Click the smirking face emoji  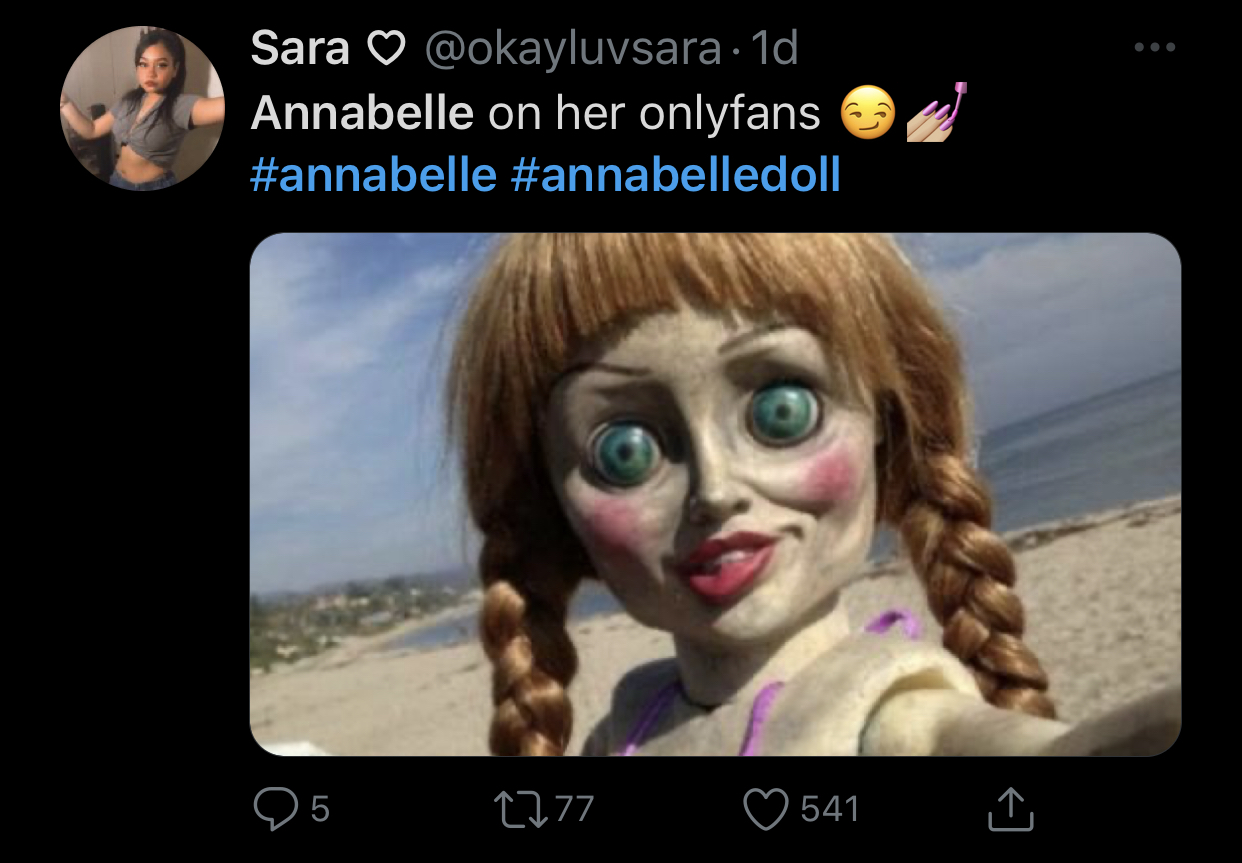(x=867, y=115)
